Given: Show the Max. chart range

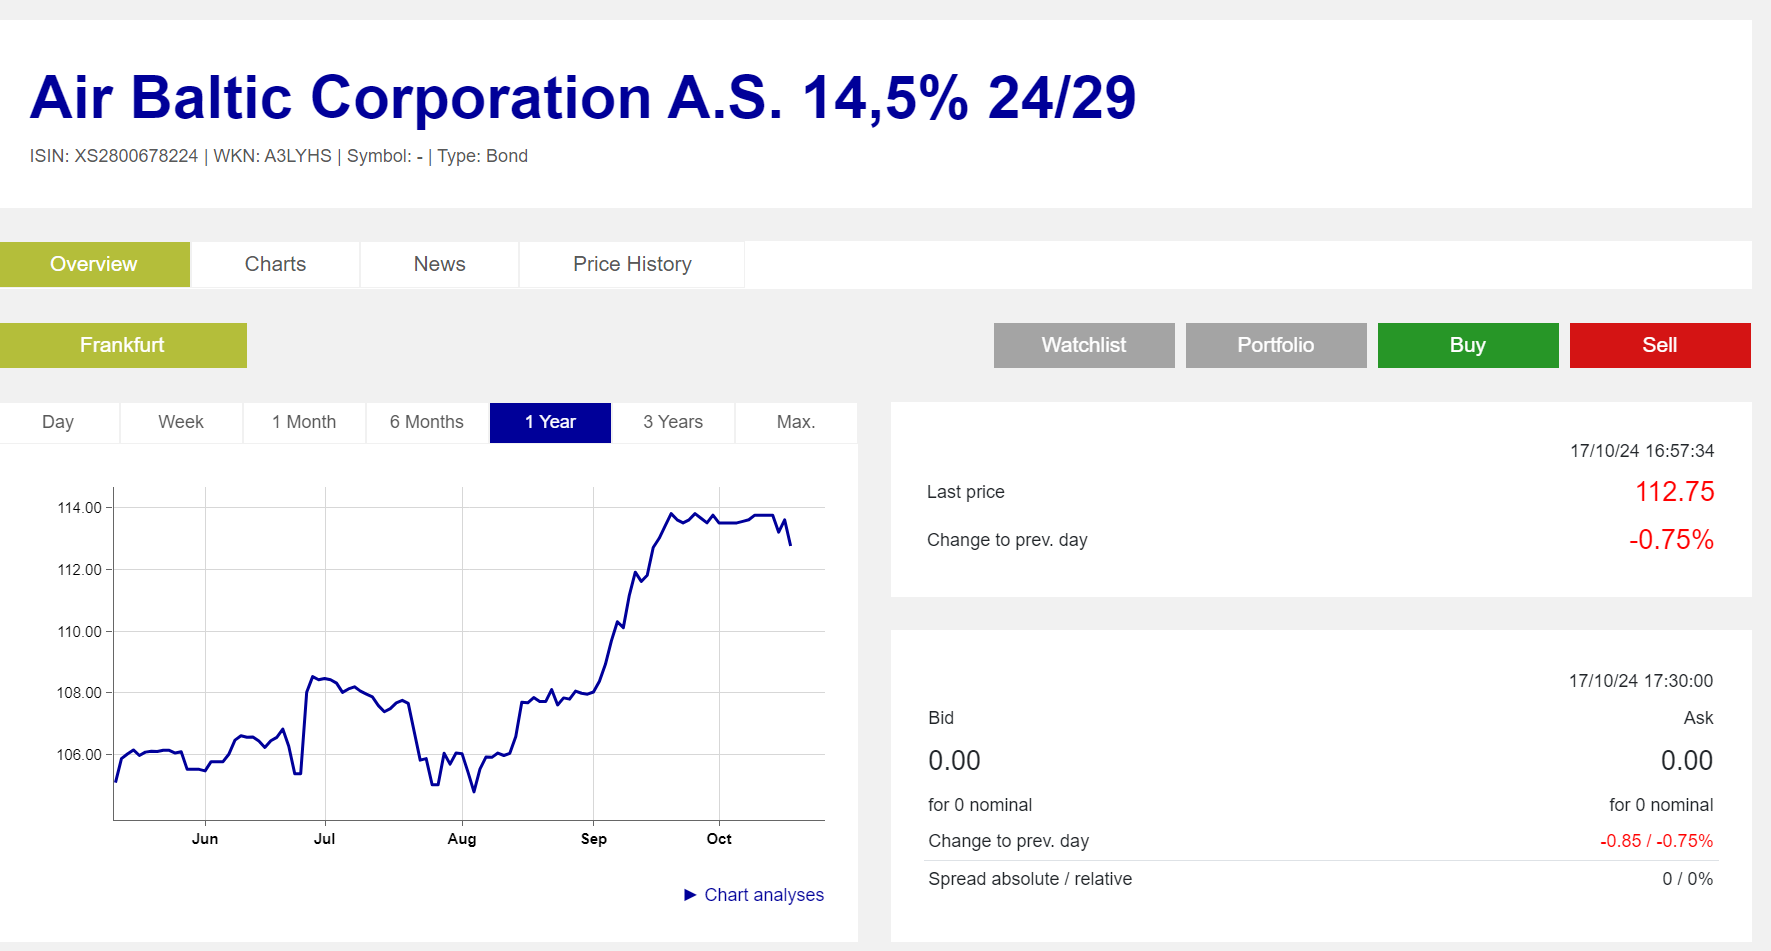Looking at the screenshot, I should [x=796, y=422].
